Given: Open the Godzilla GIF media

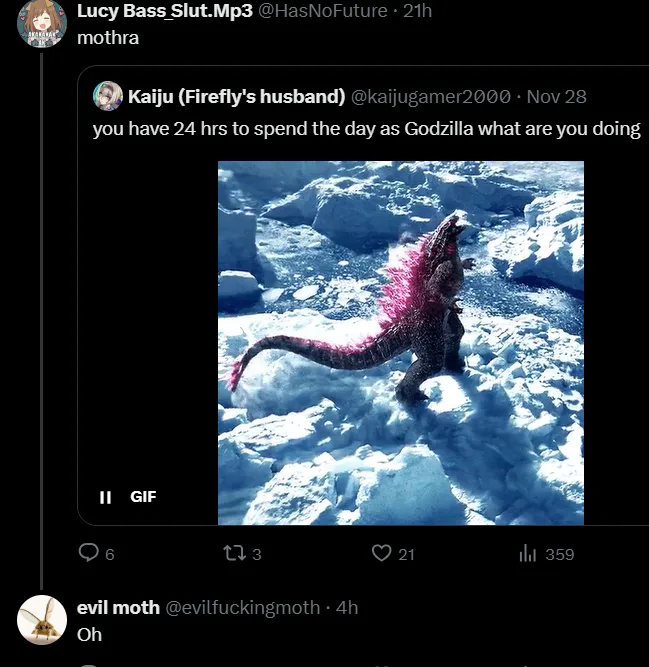Looking at the screenshot, I should pos(400,342).
